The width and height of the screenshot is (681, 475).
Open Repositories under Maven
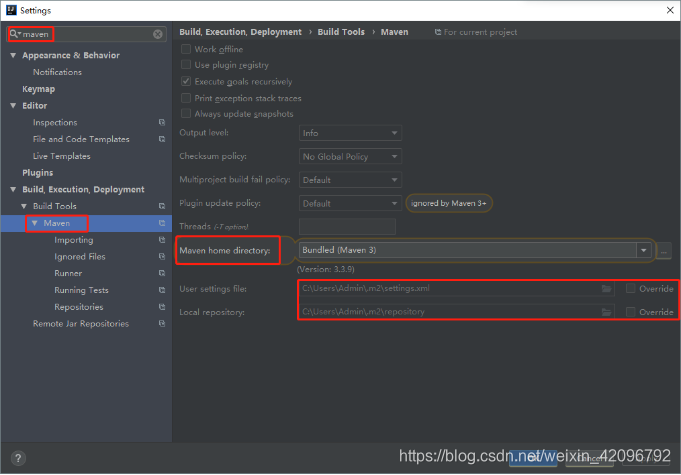[79, 307]
